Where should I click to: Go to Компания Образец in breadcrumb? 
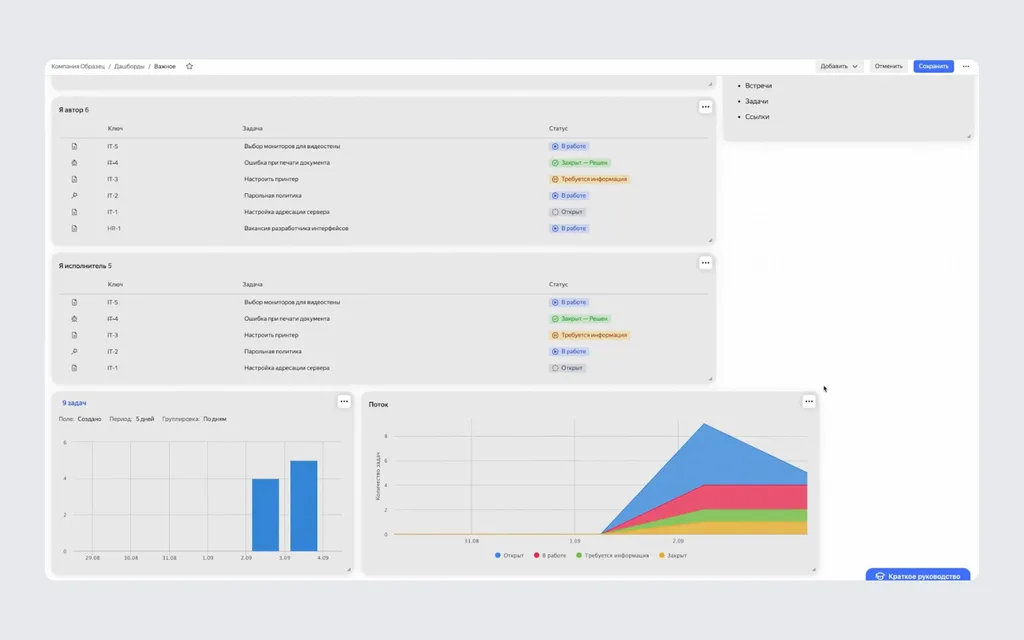pos(78,66)
